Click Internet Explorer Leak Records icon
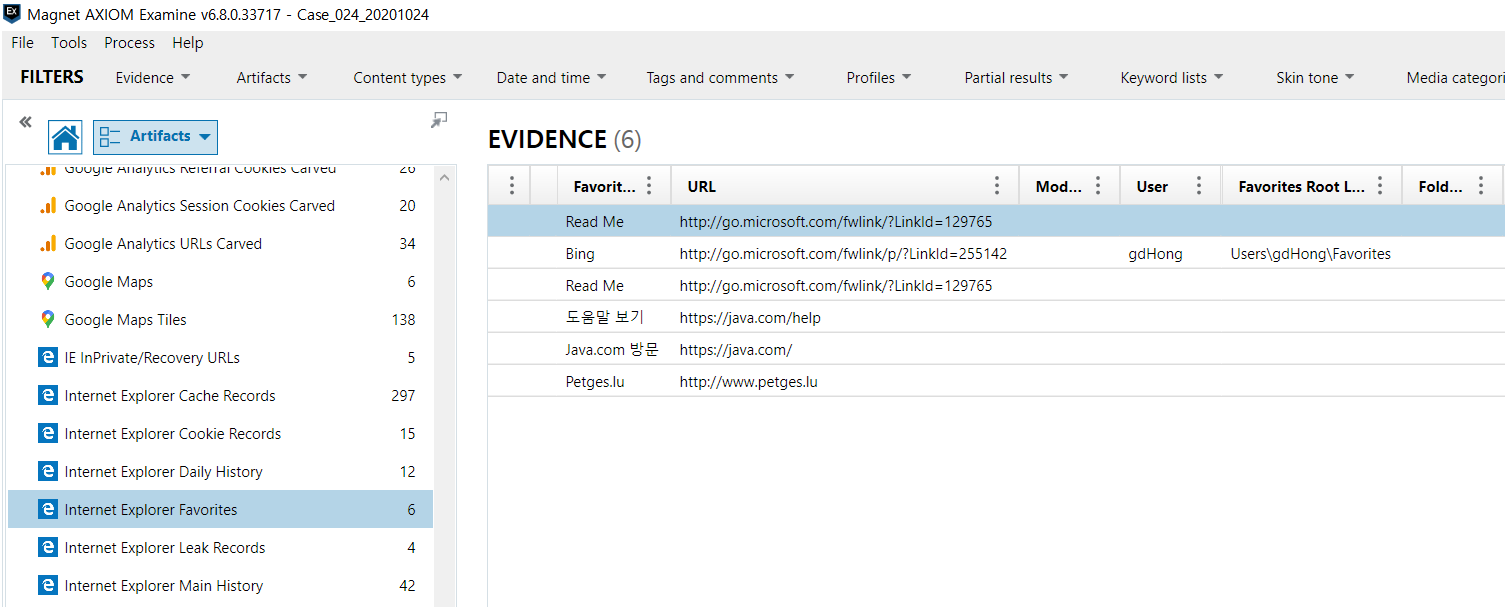Screen dimensions: 1505x607 tap(47, 548)
